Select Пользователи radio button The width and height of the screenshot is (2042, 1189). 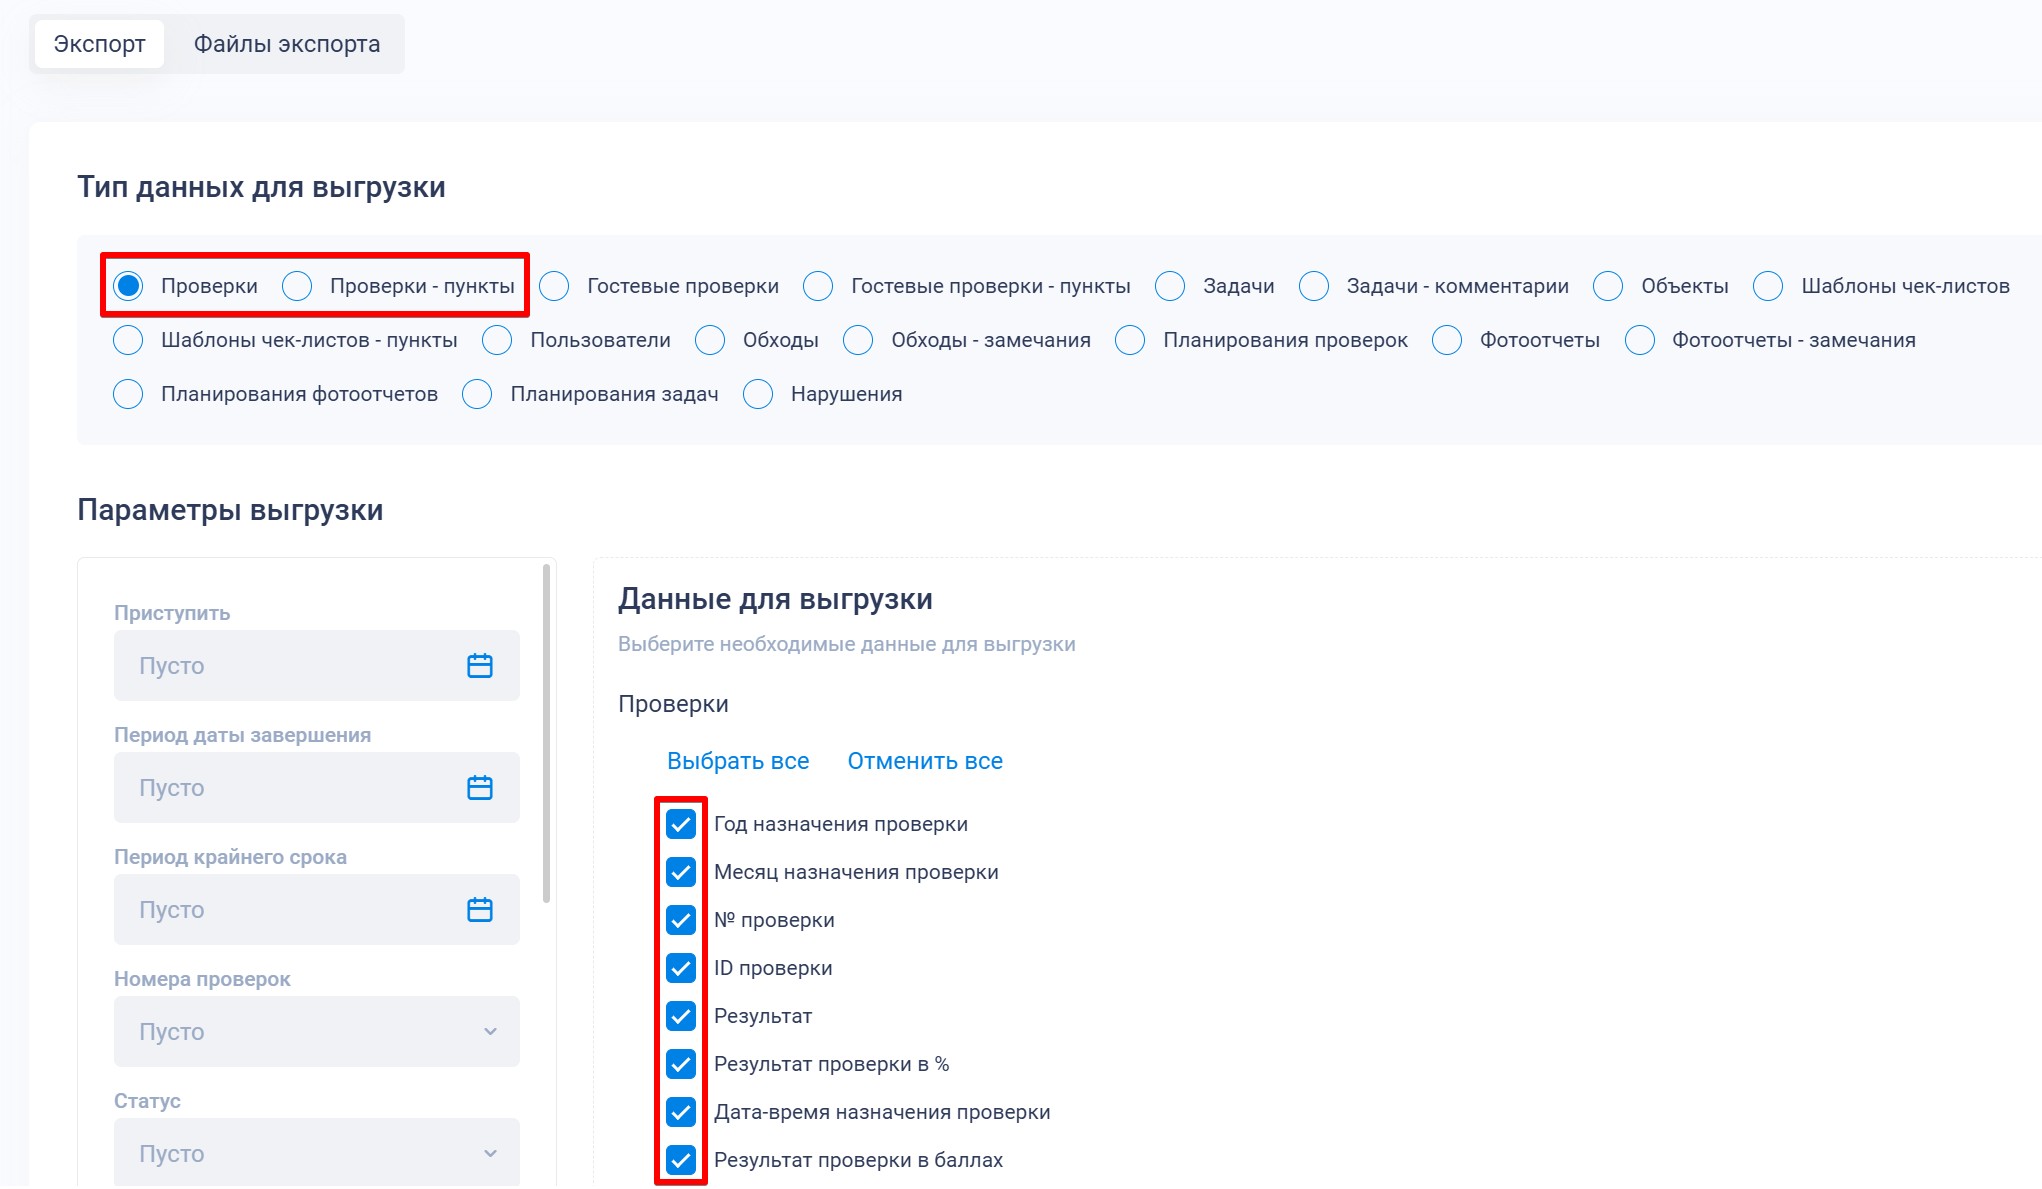pos(497,340)
